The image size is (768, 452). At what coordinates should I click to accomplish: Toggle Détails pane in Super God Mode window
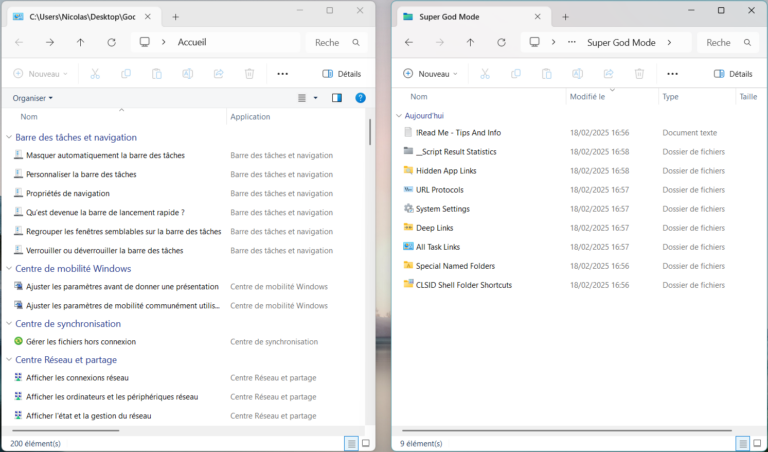coord(732,74)
